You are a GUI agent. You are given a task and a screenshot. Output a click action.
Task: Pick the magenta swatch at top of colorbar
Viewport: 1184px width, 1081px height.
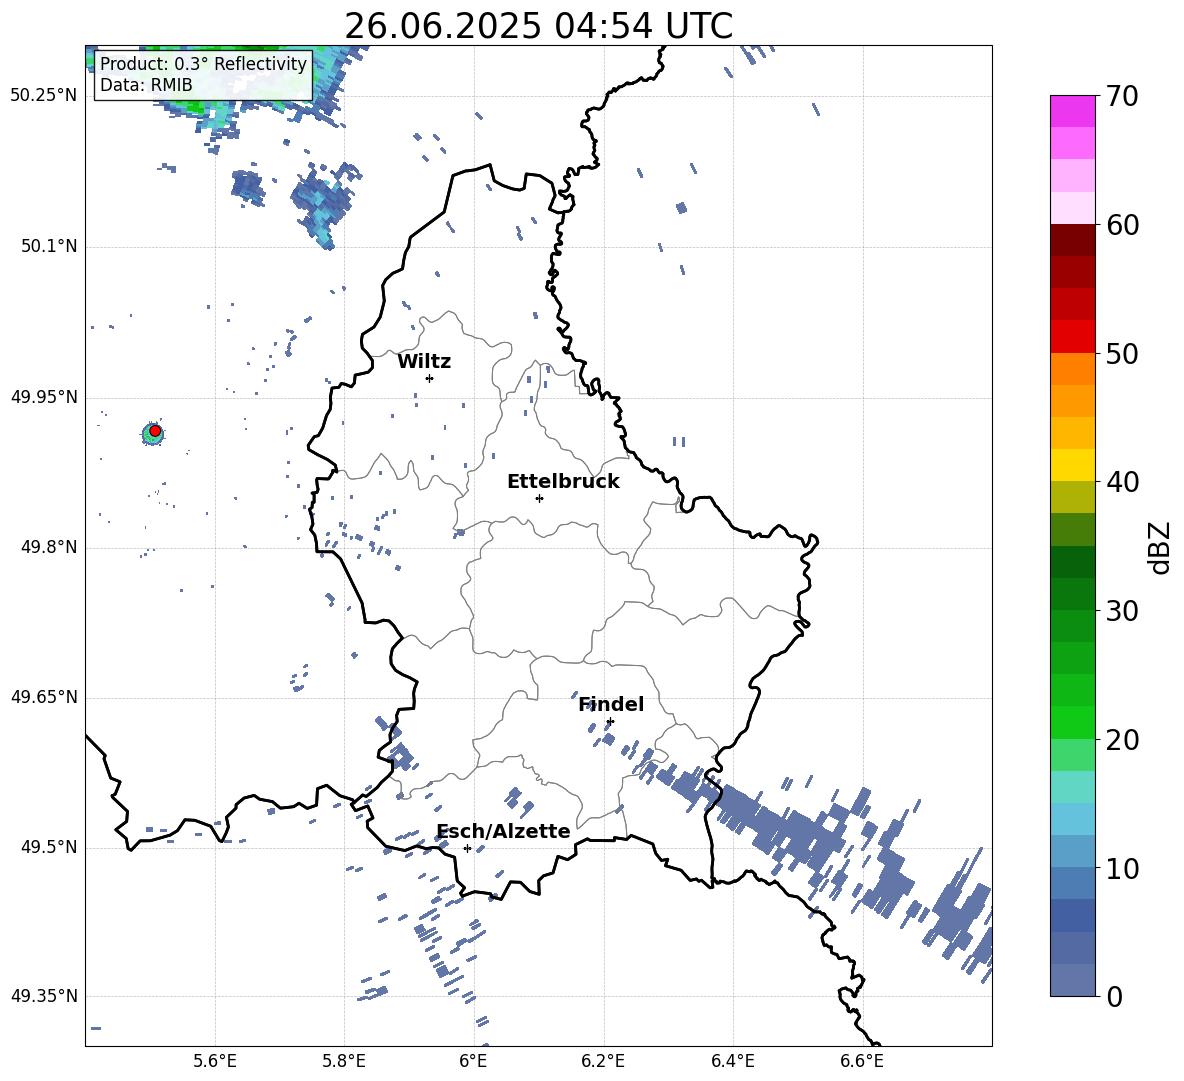(x=1073, y=111)
